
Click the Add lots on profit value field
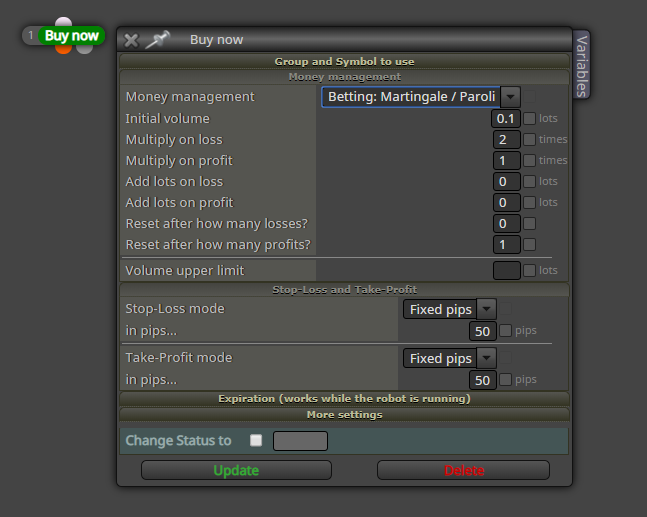point(507,203)
